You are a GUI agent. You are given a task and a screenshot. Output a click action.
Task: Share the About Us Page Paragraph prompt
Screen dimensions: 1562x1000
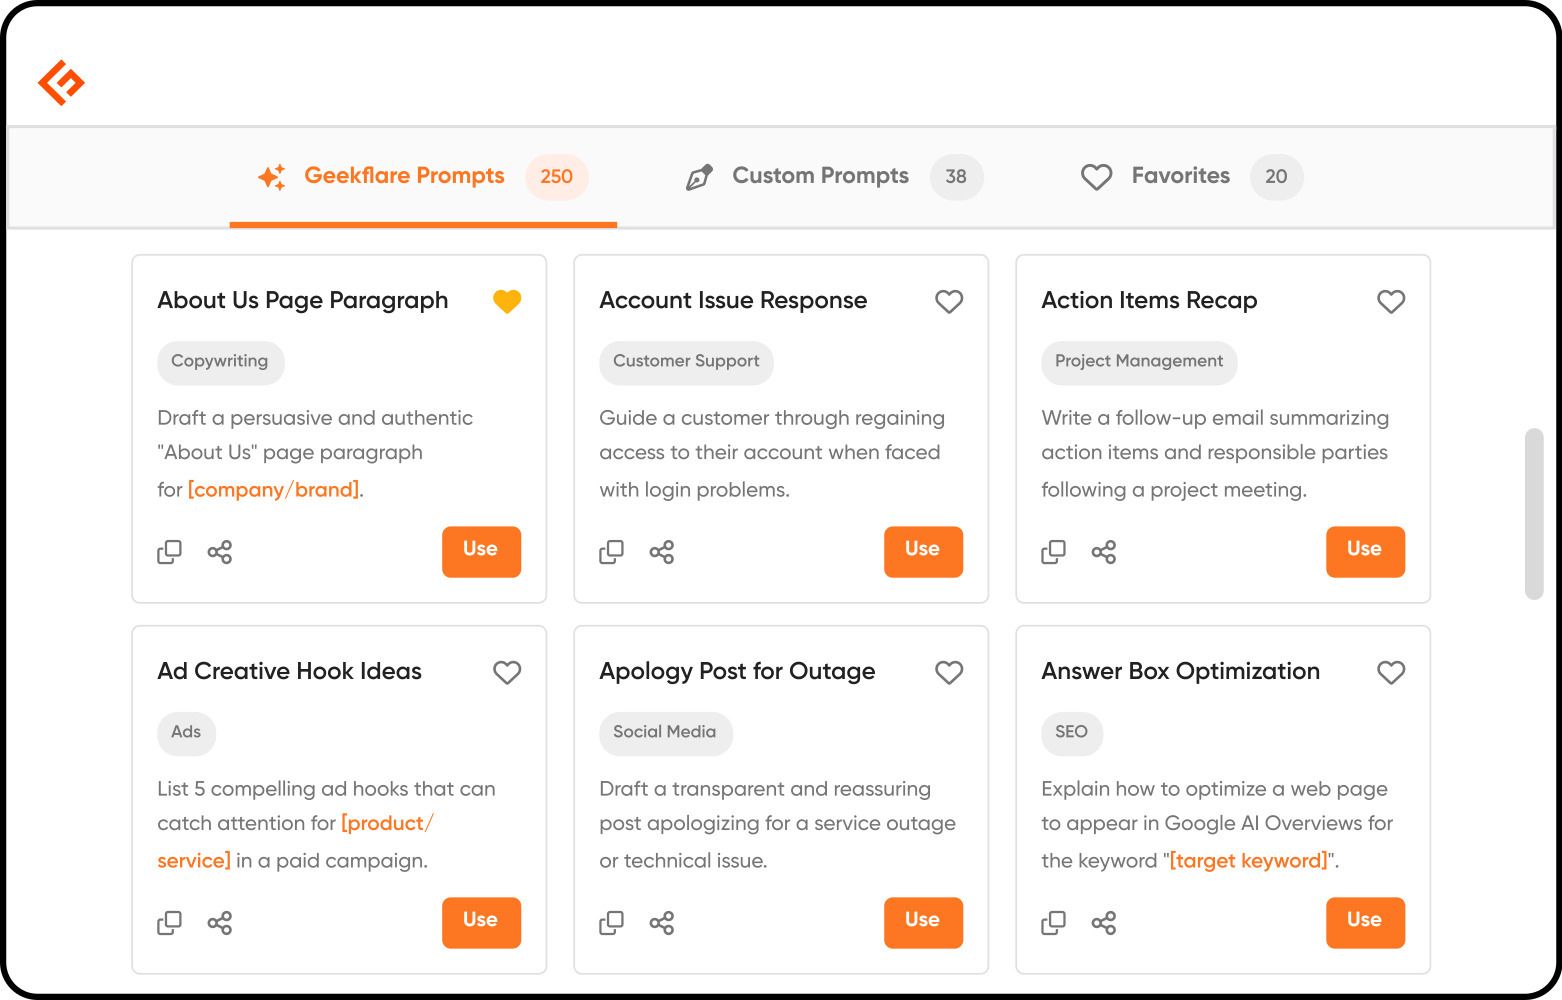[x=220, y=552]
